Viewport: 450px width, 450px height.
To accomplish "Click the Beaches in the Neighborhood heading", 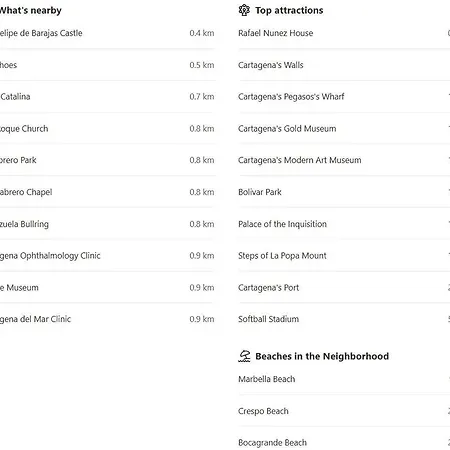I will pos(322,356).
